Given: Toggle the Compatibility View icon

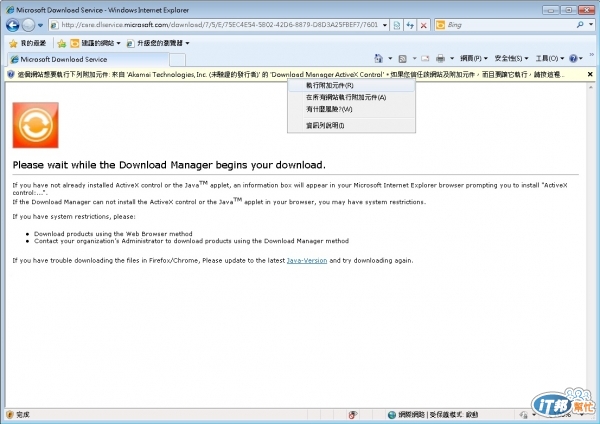Looking at the screenshot, I should [x=397, y=25].
